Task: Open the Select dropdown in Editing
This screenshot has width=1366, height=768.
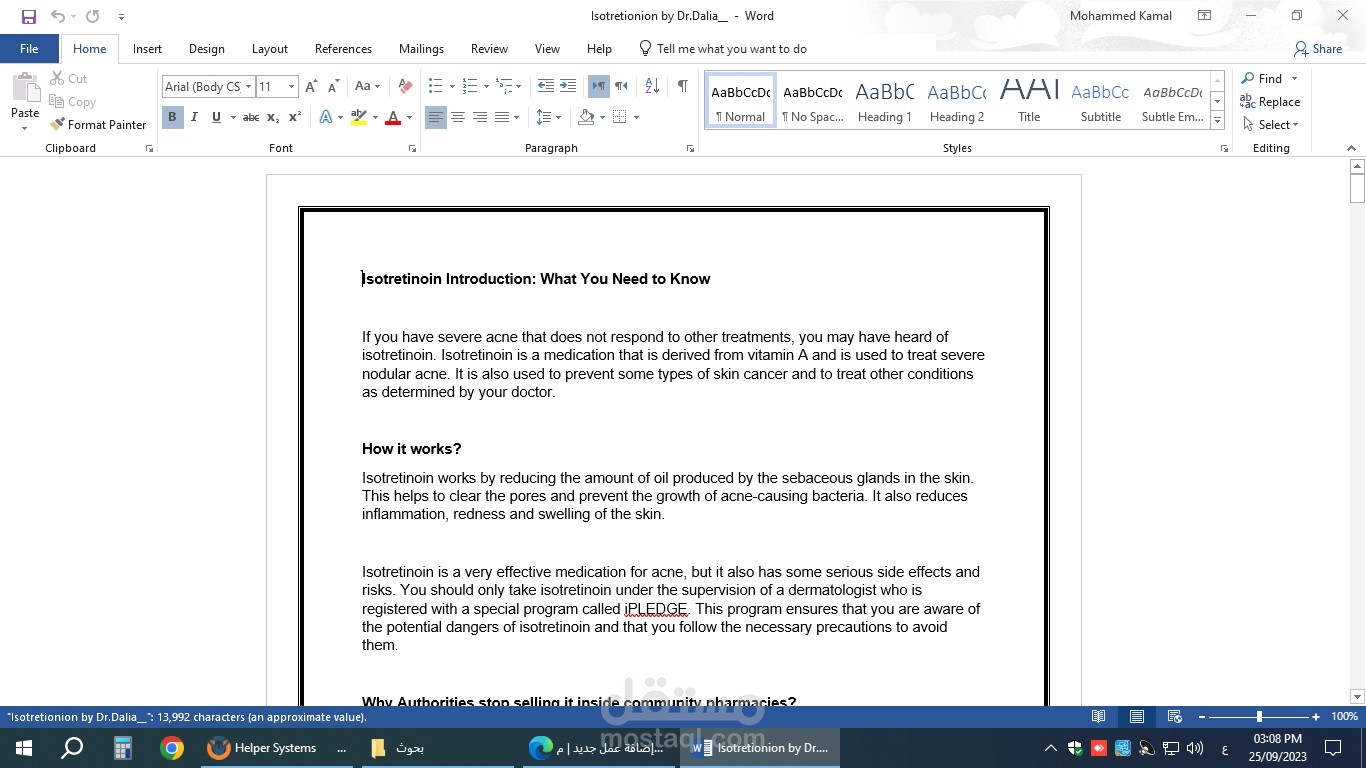Action: (1270, 124)
